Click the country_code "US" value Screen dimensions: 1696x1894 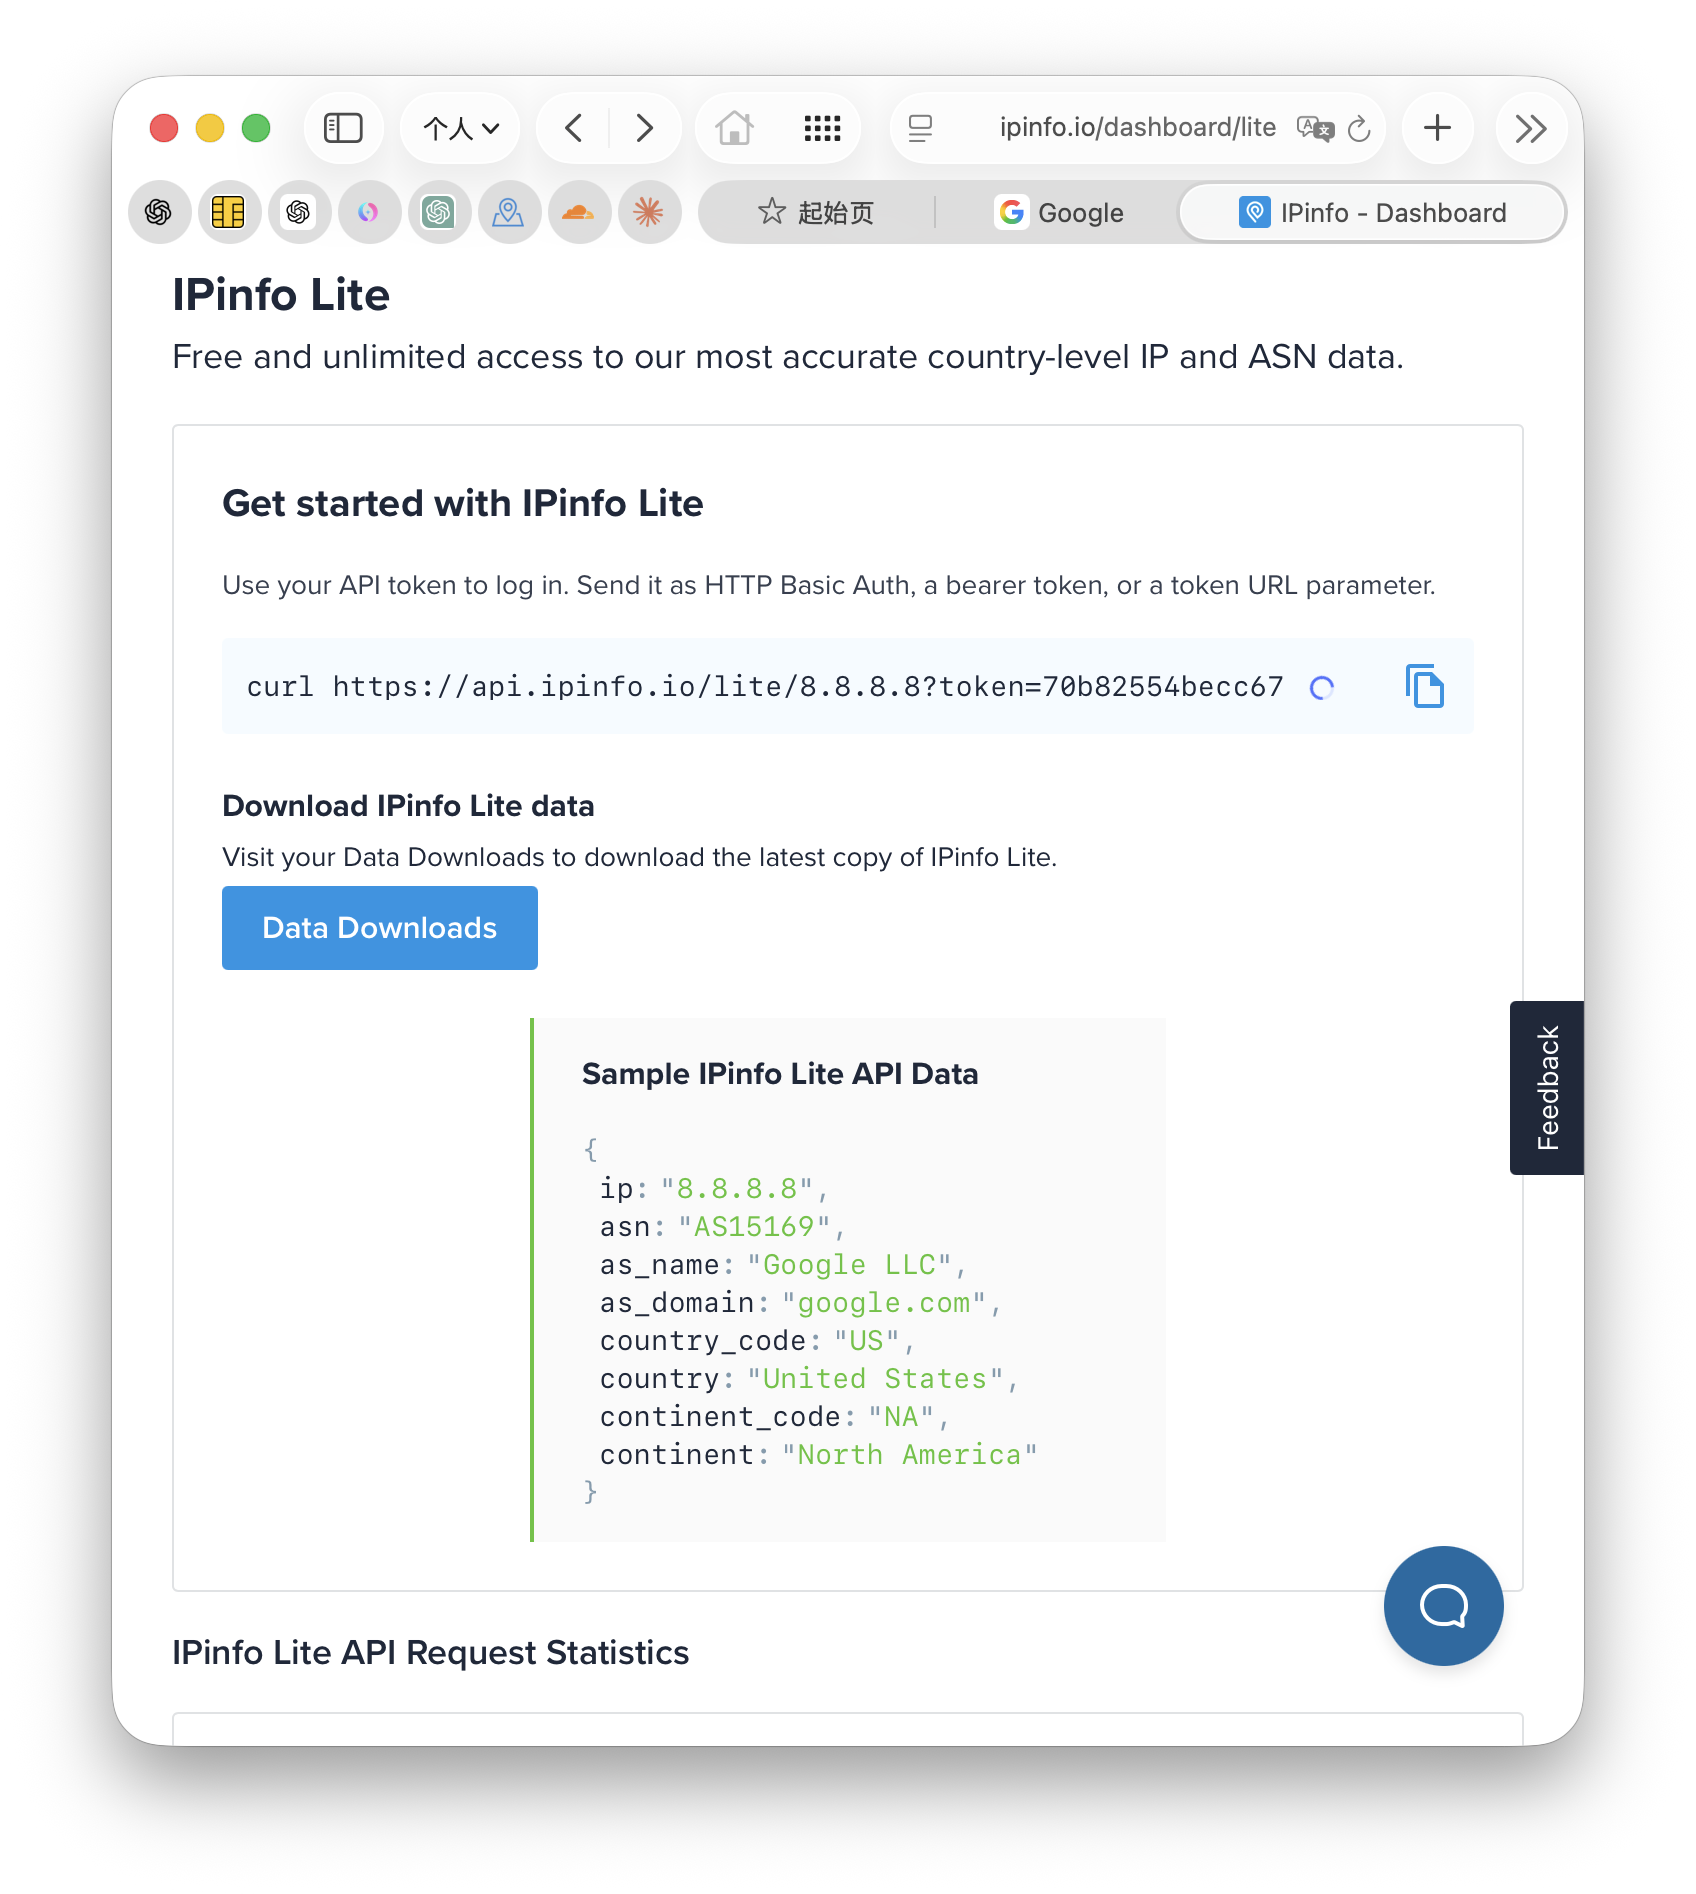pyautogui.click(x=866, y=1341)
